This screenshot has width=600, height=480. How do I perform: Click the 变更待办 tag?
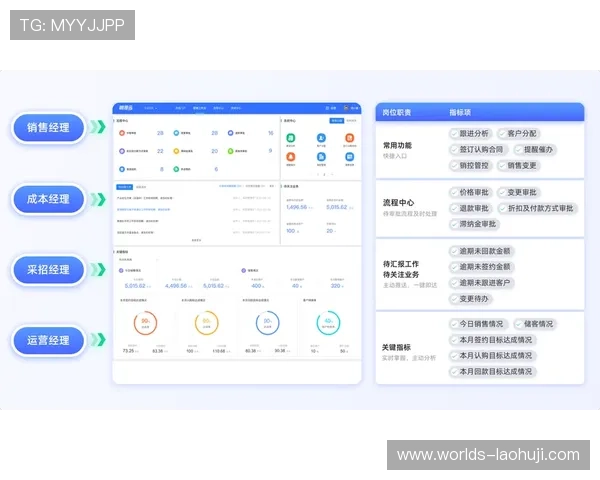[470, 299]
